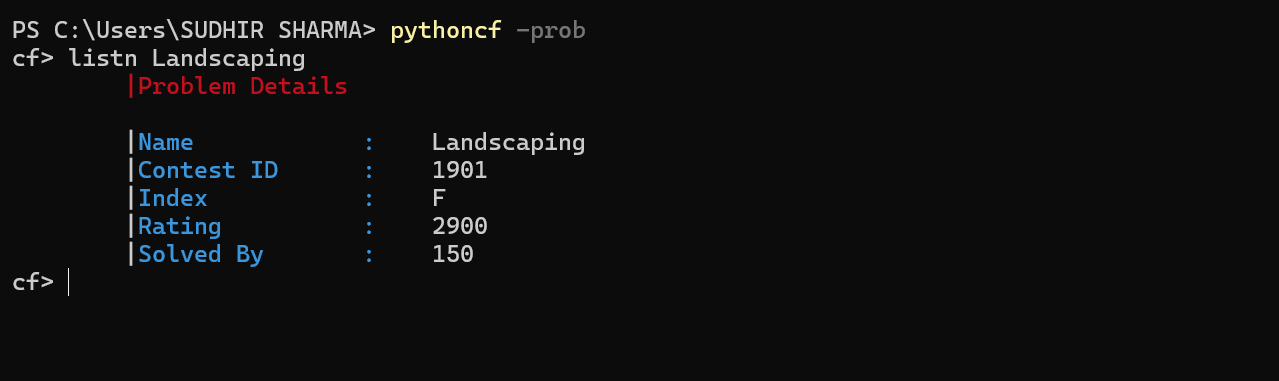Click the colon after Contest ID
This screenshot has height=381, width=1279.
pyautogui.click(x=369, y=171)
